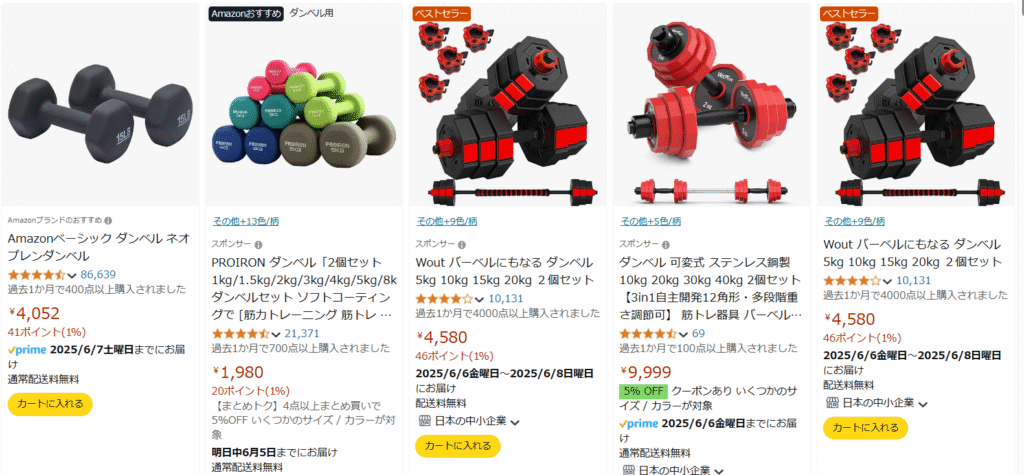The image size is (1024, 475).
Task: Expand rating chevron beside 21,371 reviews
Action: tap(276, 335)
